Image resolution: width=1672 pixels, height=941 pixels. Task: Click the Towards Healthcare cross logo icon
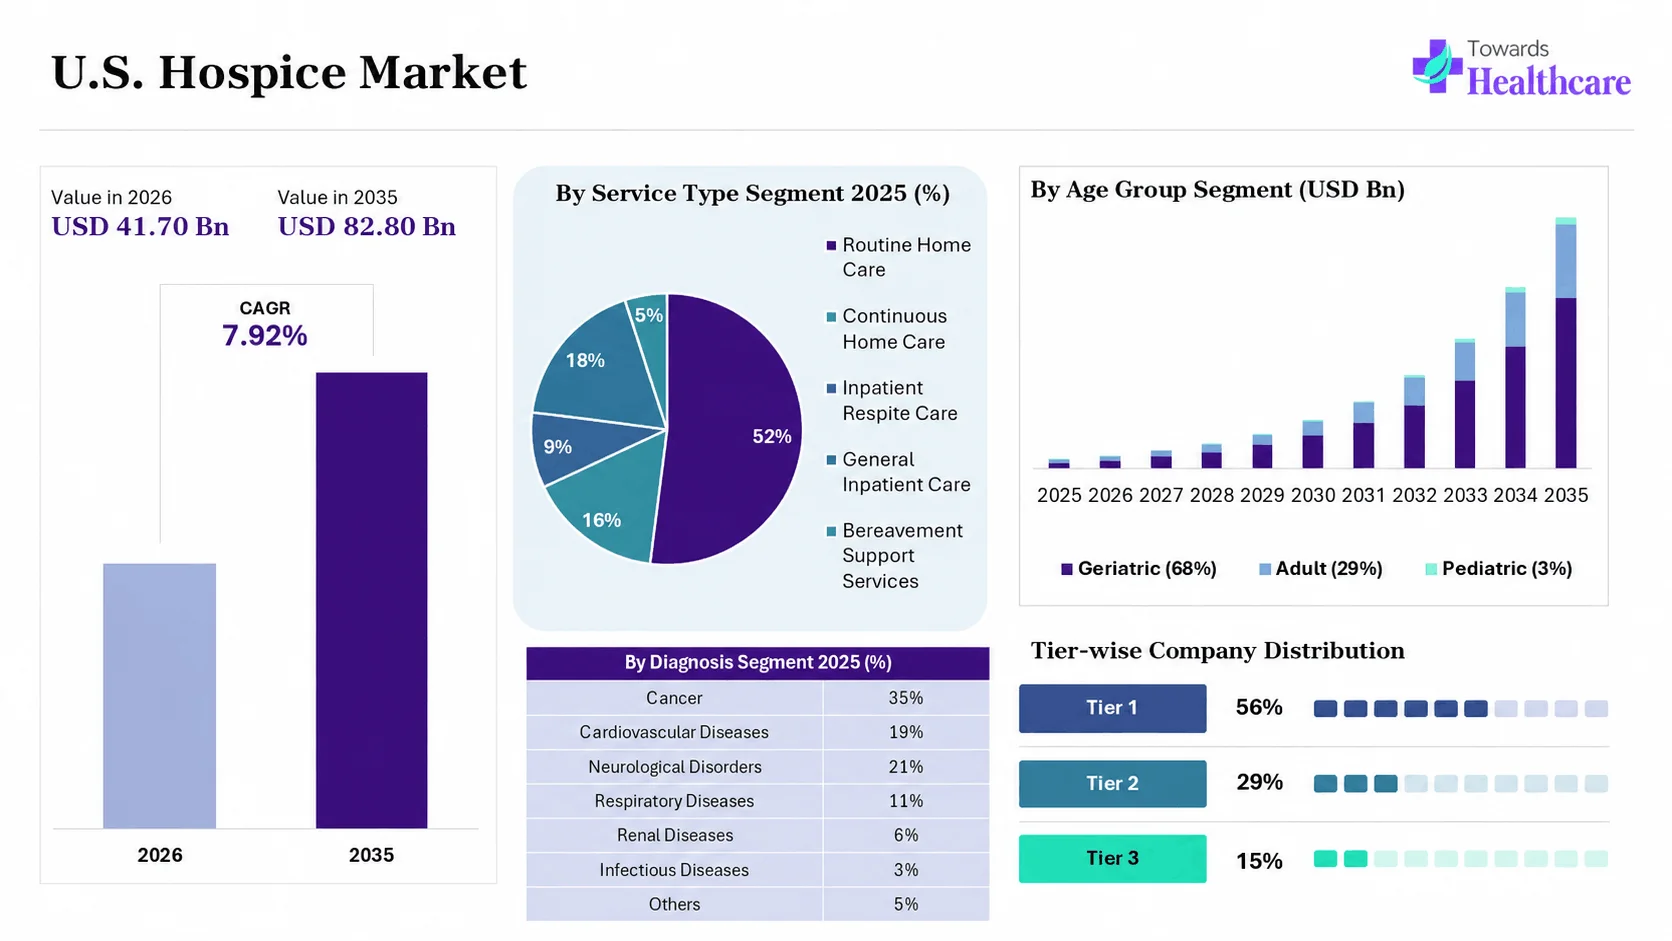1437,66
